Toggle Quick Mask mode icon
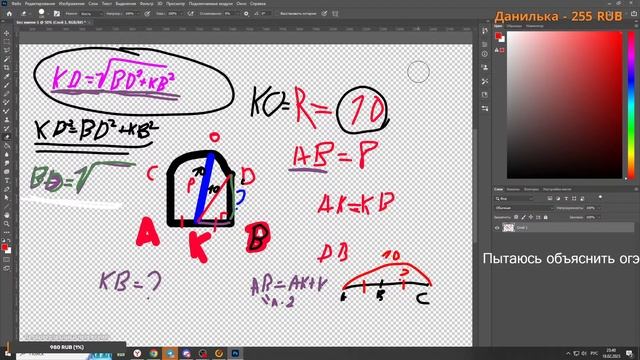Image resolution: width=640 pixels, height=360 pixels. pyautogui.click(x=6, y=260)
